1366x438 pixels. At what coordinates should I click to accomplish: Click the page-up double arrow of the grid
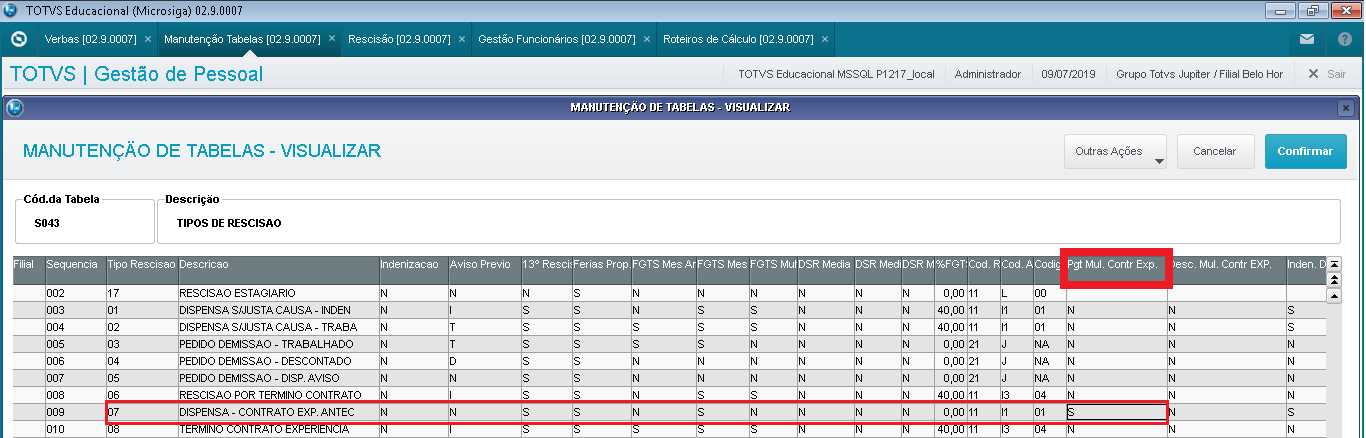pyautogui.click(x=1333, y=280)
